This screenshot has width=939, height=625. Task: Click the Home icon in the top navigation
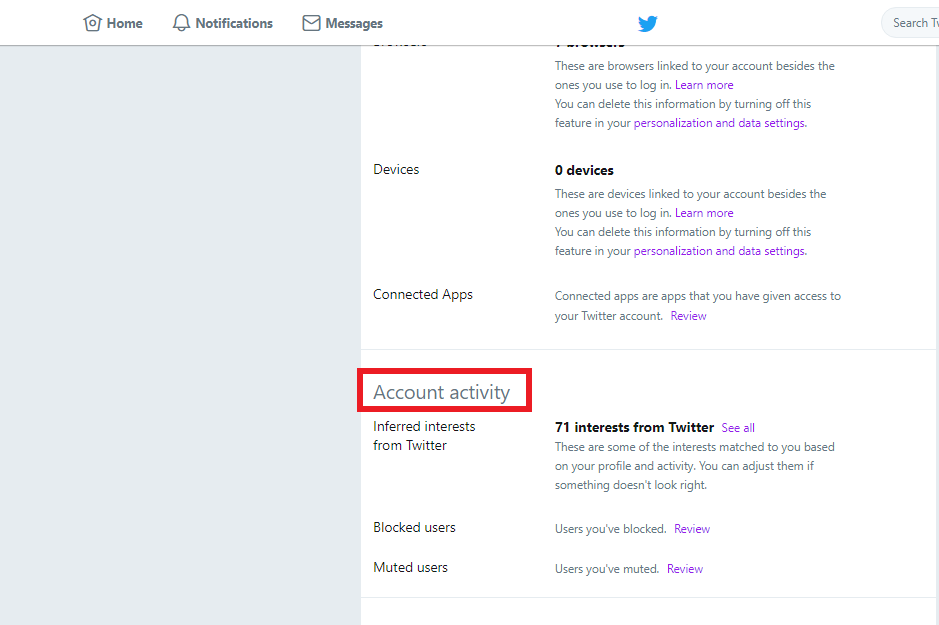[x=94, y=22]
